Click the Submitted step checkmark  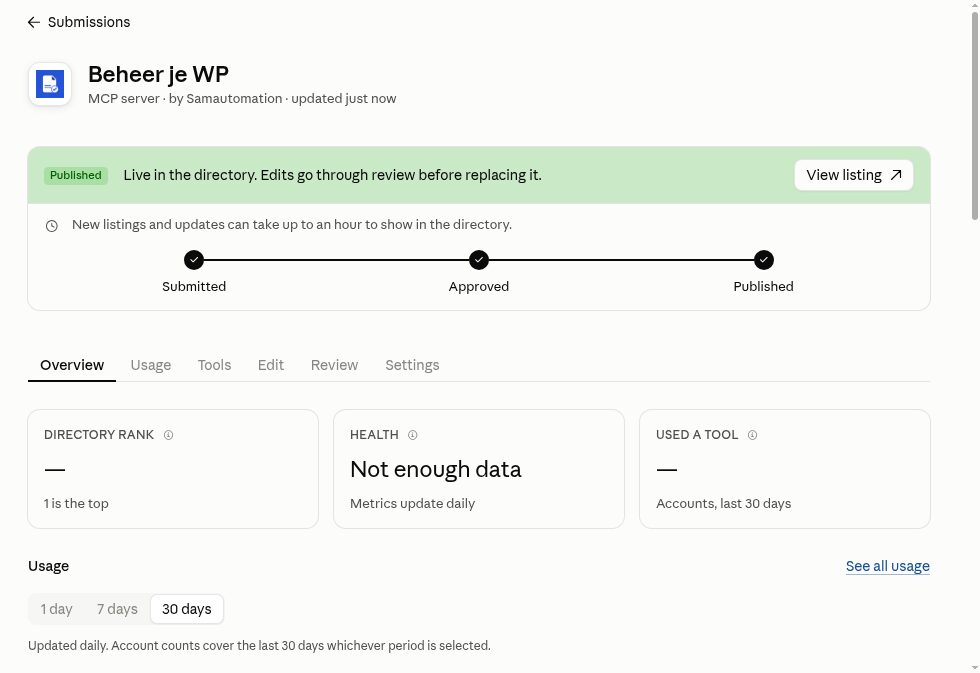coord(194,260)
